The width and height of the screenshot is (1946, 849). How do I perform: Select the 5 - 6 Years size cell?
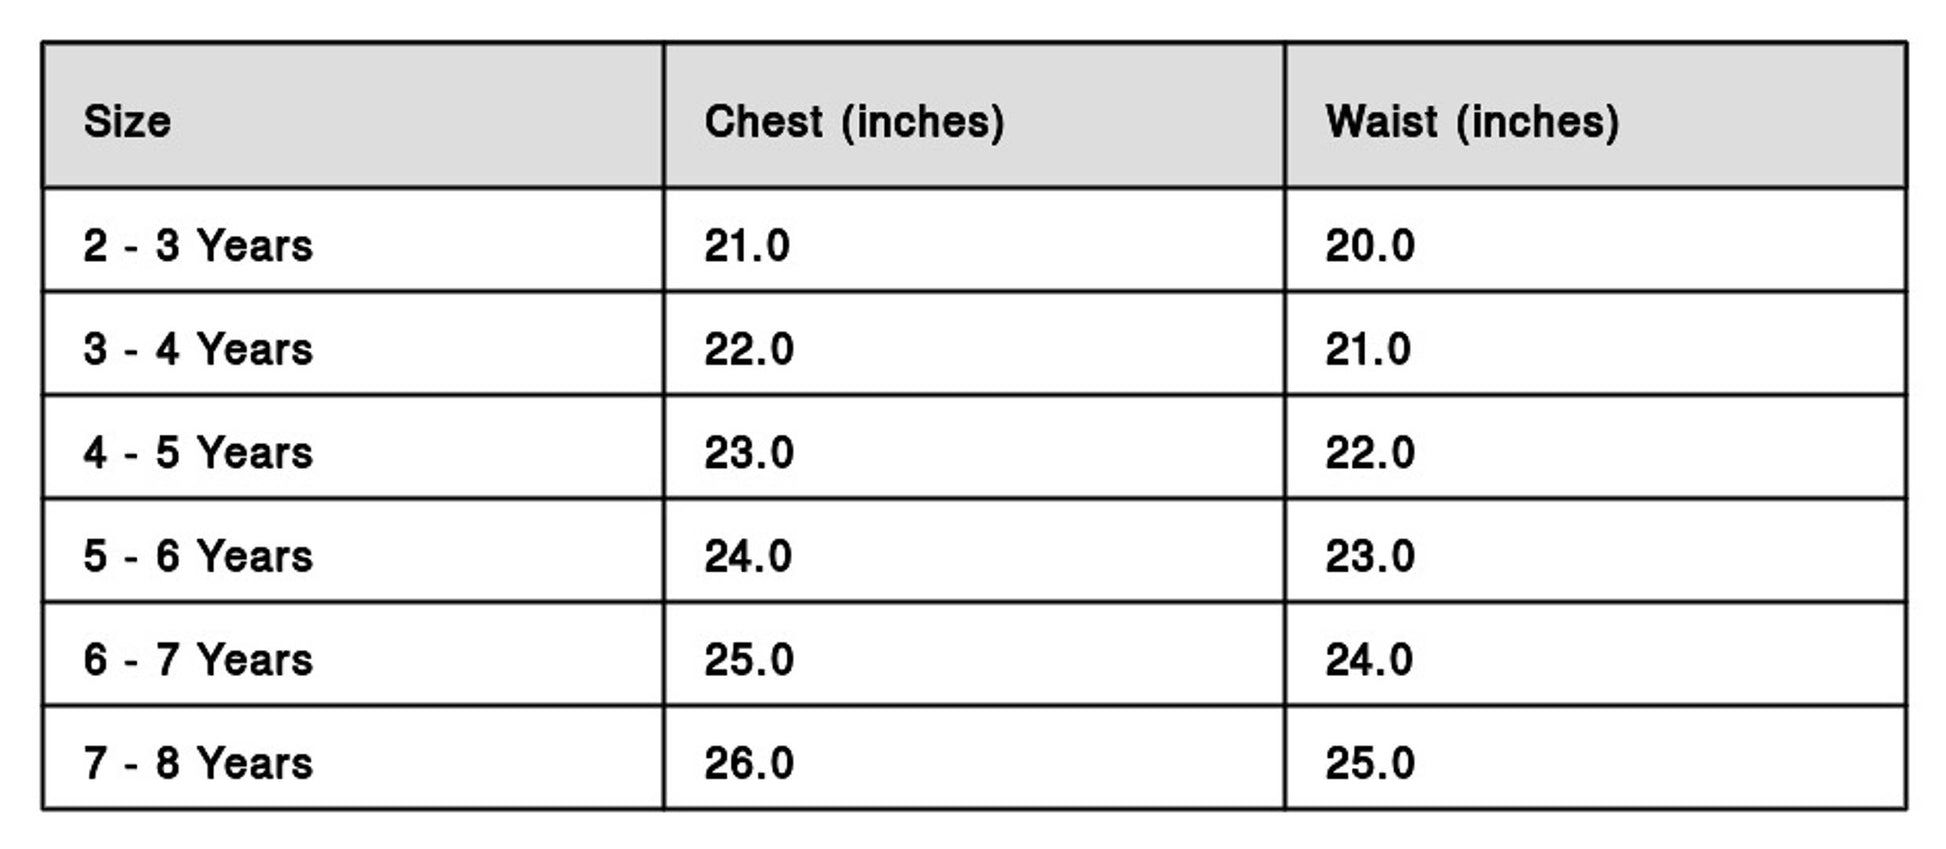198,556
